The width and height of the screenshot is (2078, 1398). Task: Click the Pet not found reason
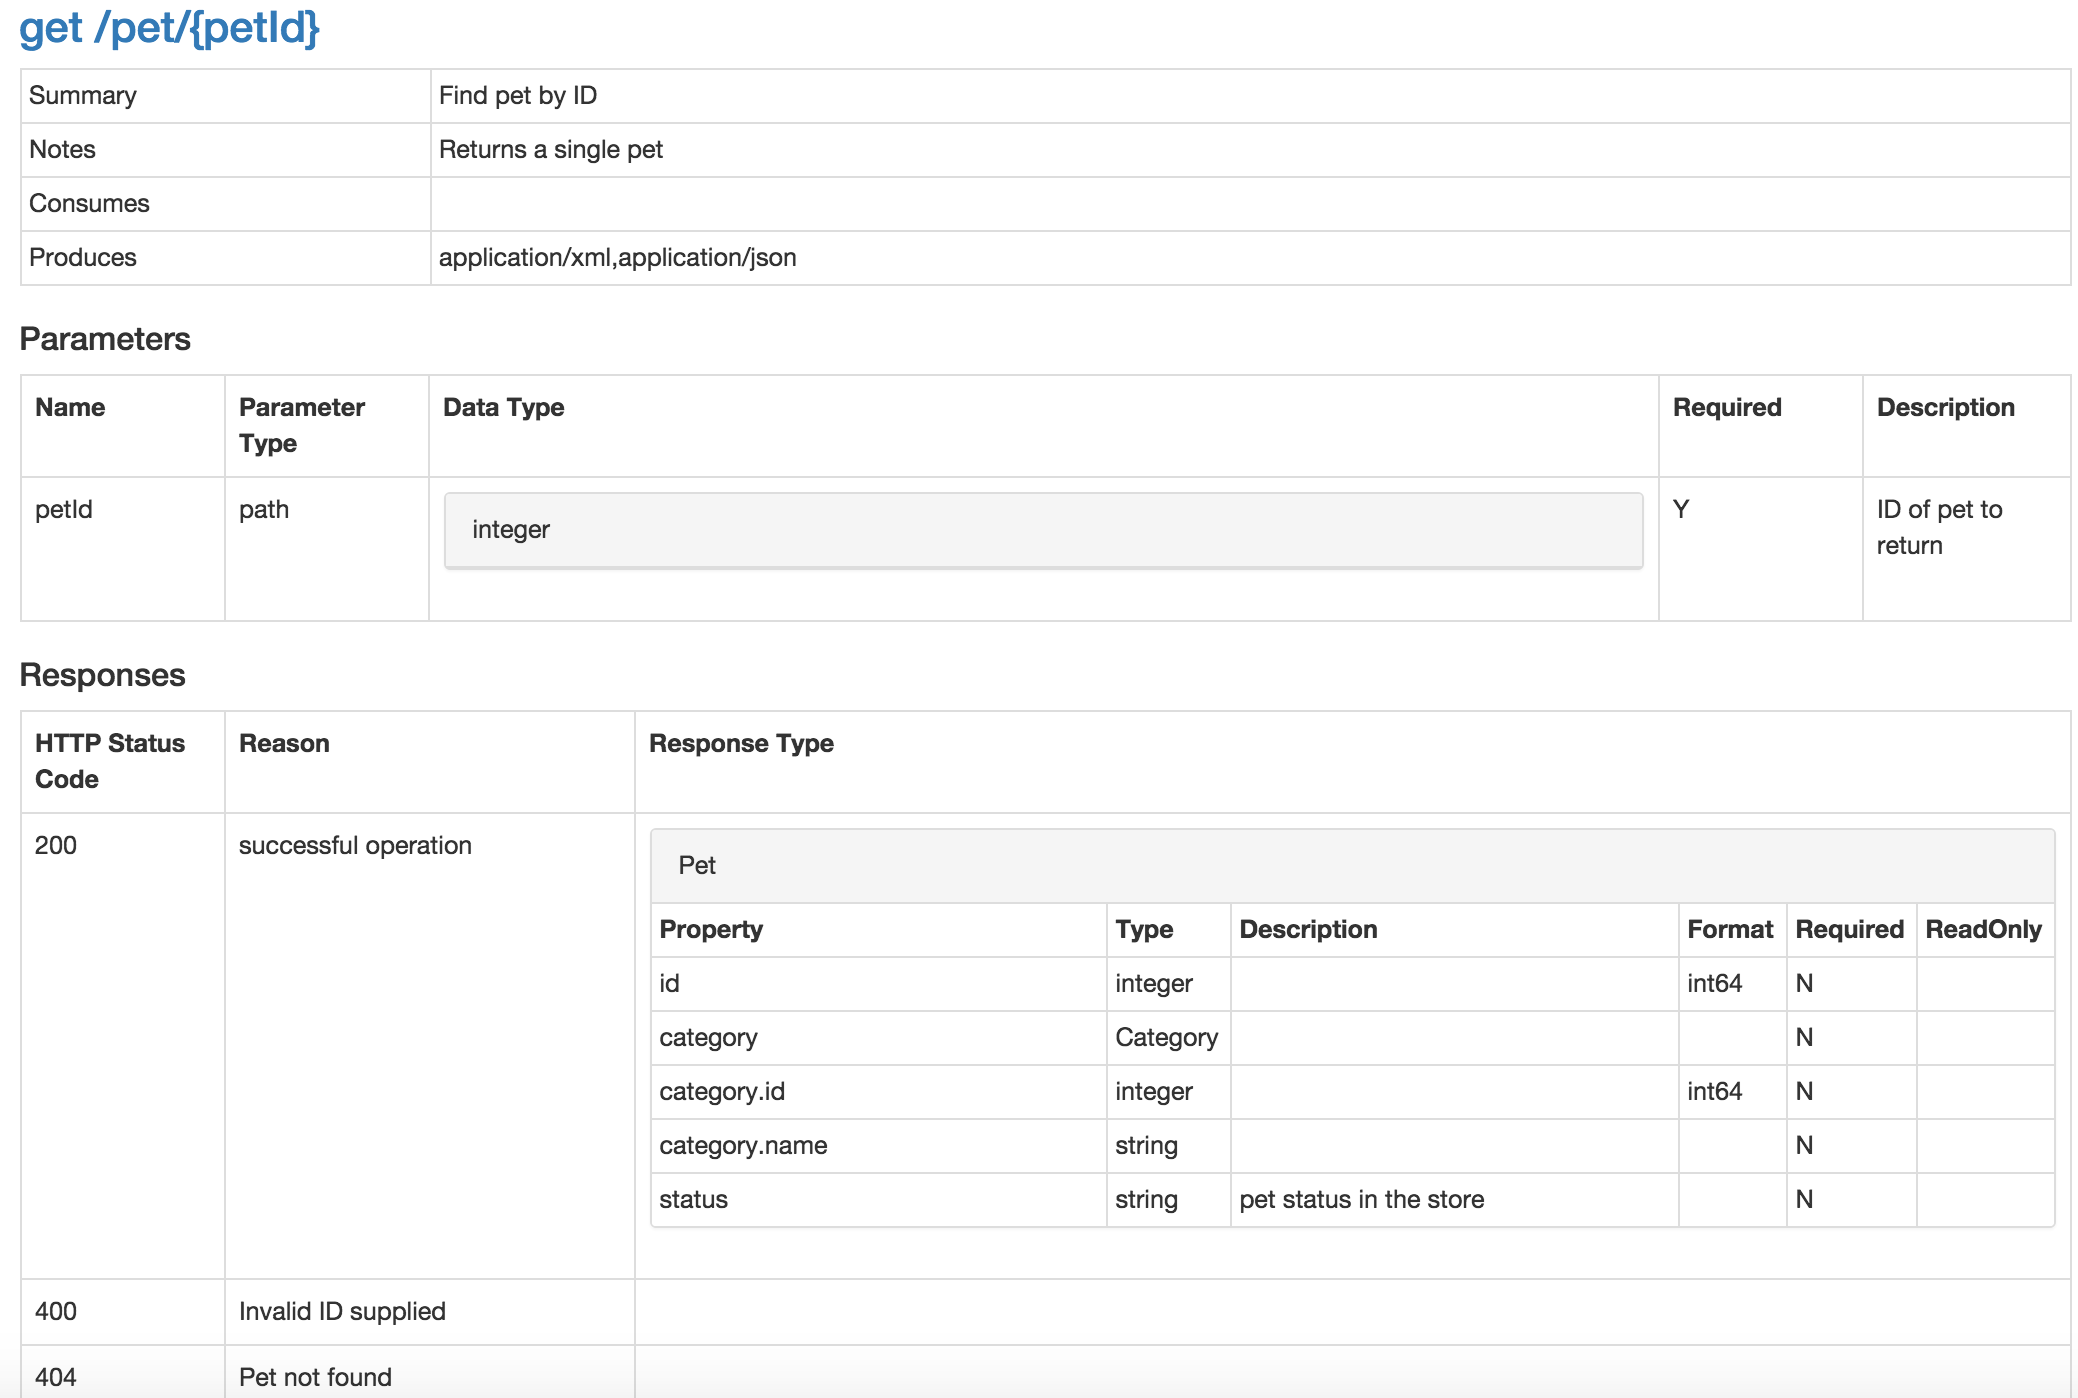(315, 1378)
